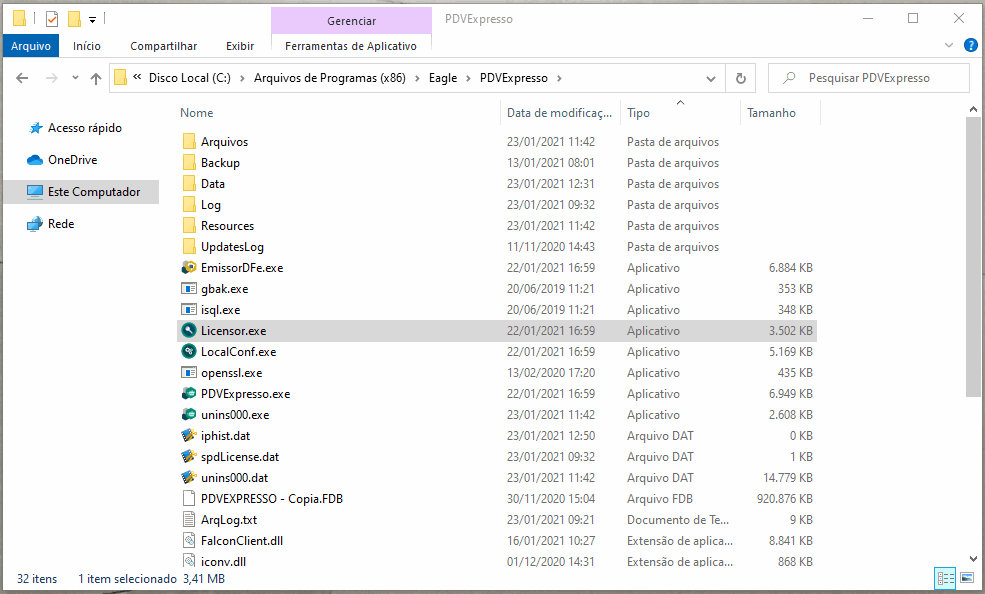Select the iconv.dll file name
The height and width of the screenshot is (594, 985).
tap(223, 561)
